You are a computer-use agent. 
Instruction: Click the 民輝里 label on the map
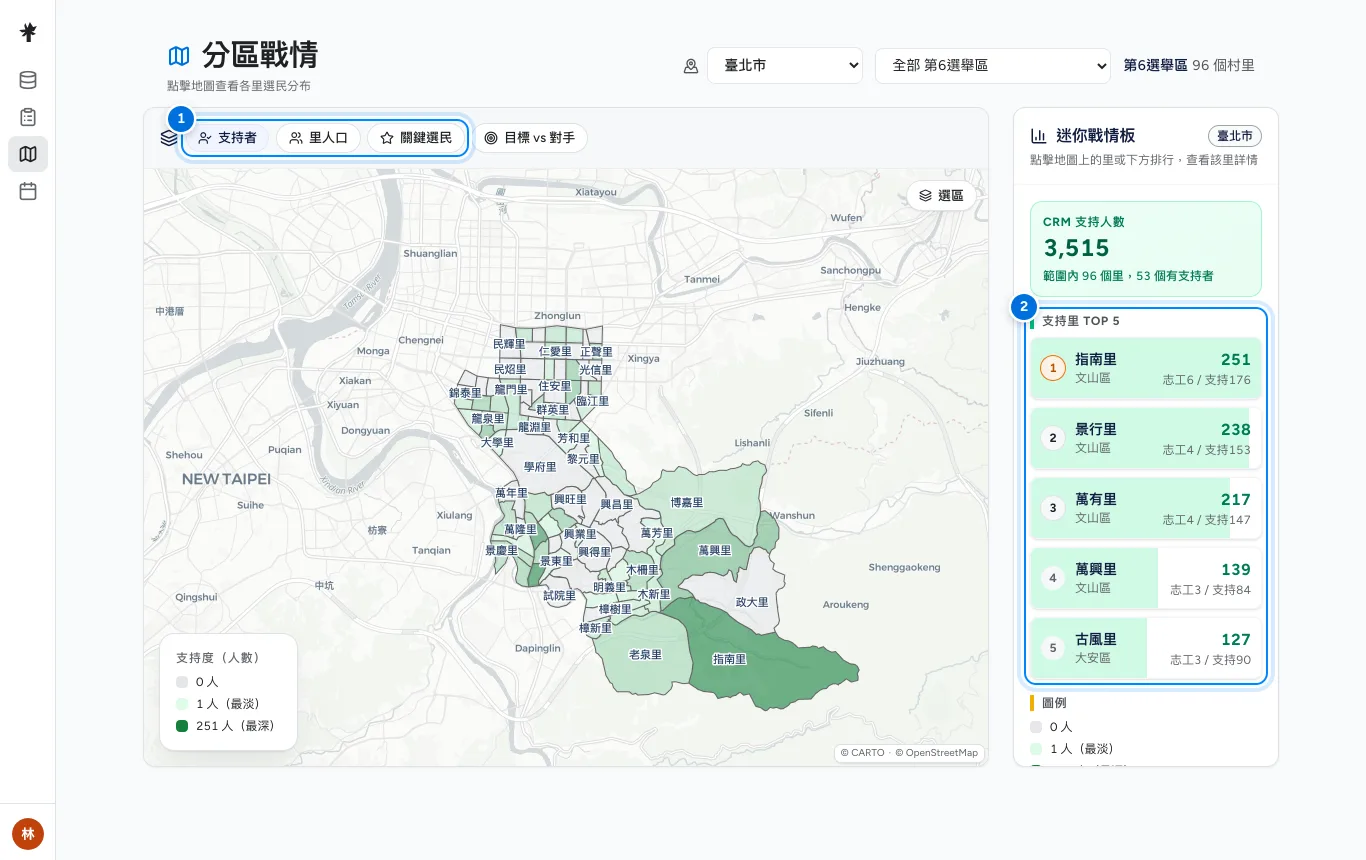tap(509, 344)
